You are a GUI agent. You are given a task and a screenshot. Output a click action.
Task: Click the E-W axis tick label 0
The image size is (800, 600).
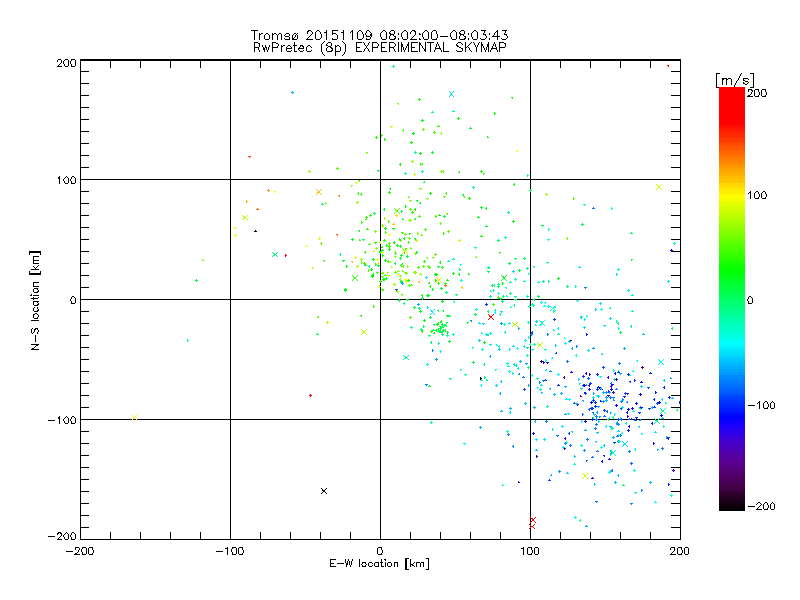pyautogui.click(x=380, y=551)
